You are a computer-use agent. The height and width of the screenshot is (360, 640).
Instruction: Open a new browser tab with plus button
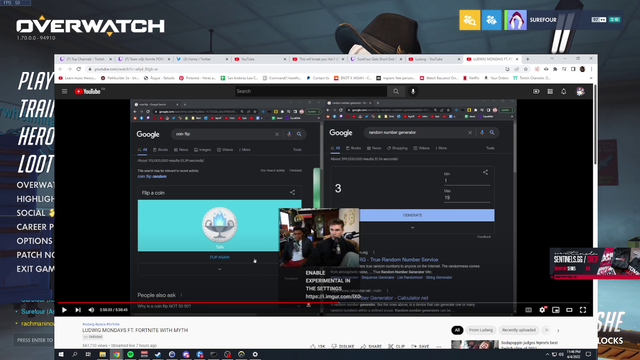(x=527, y=59)
